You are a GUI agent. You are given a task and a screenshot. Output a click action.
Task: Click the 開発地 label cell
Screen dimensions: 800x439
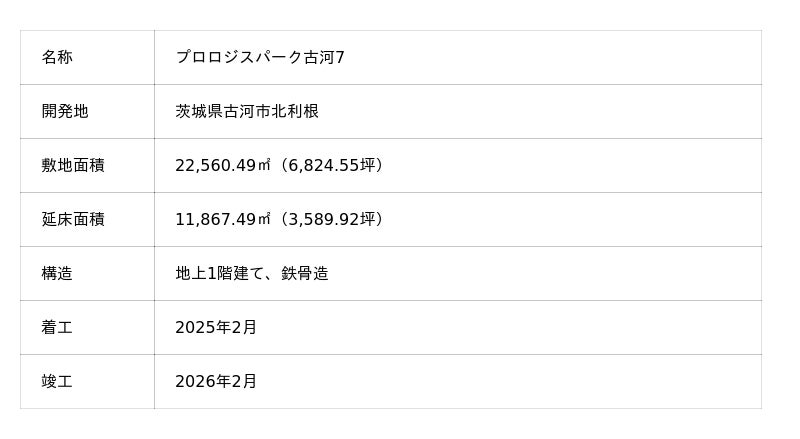click(x=65, y=112)
